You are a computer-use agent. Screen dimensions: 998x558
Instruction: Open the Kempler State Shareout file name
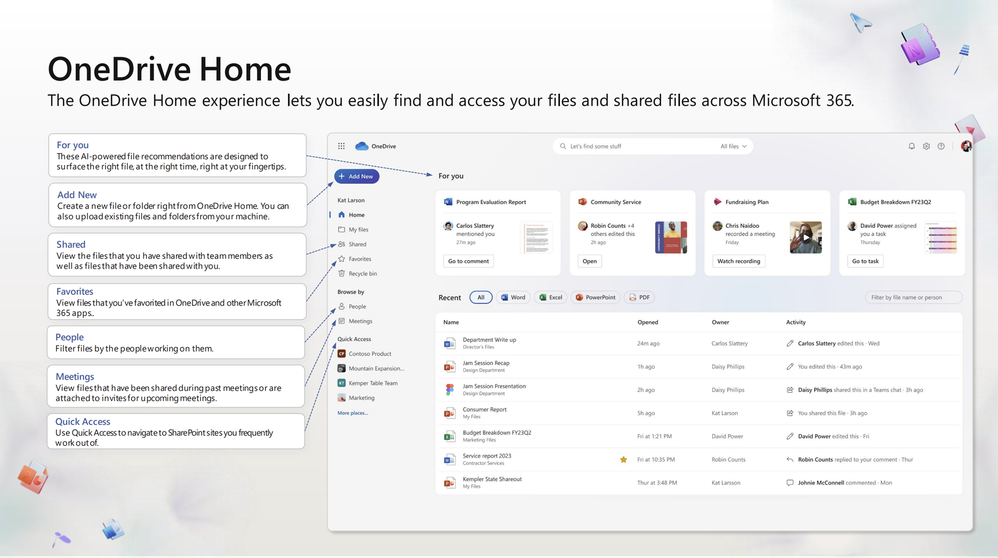pyautogui.click(x=492, y=479)
